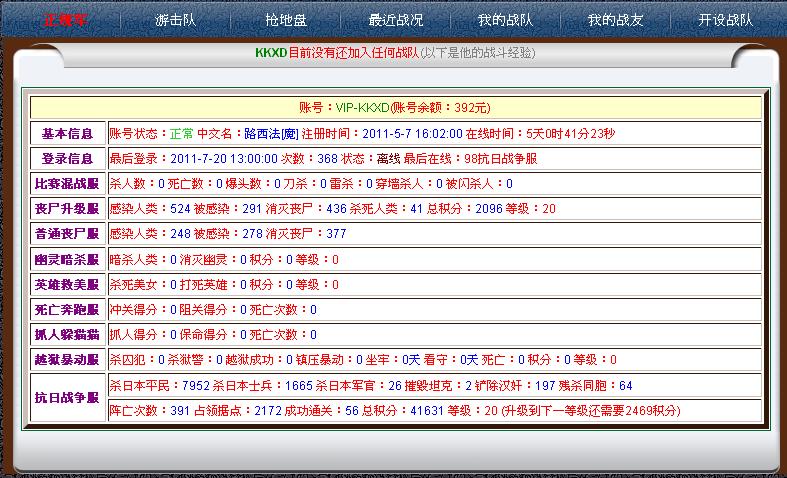Click 杀日本士兵 value 1665
787x478 pixels.
coord(299,386)
